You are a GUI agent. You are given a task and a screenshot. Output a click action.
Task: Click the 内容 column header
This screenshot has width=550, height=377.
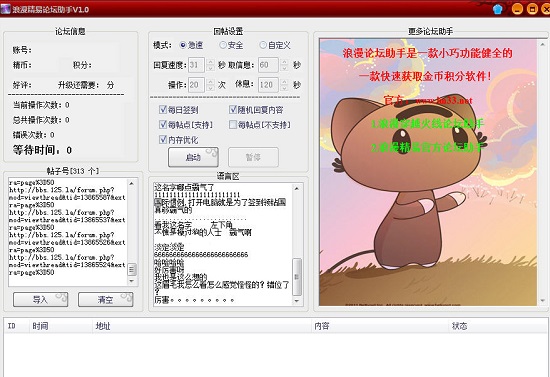(x=380, y=326)
